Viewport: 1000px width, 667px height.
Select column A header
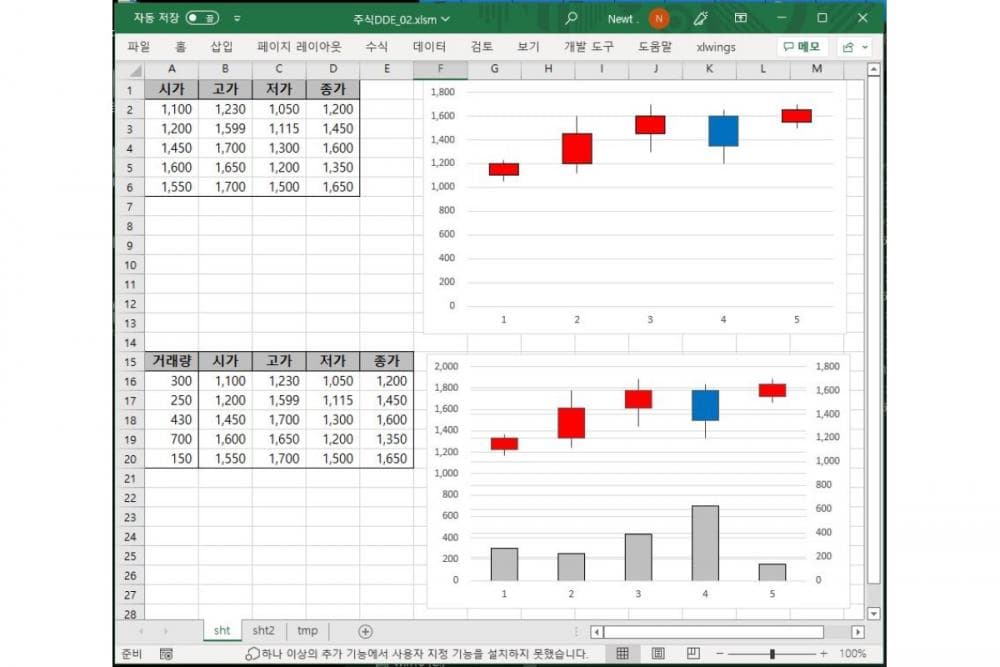[172, 69]
